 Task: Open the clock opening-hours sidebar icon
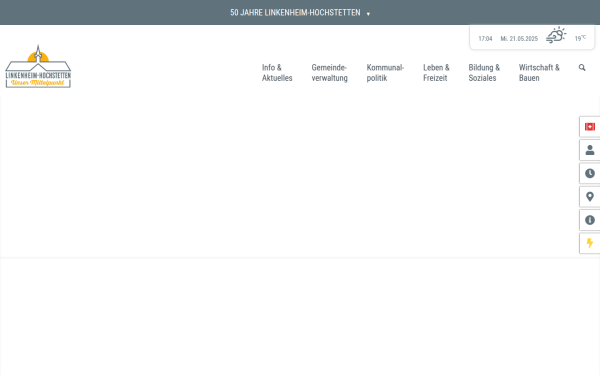coord(590,173)
